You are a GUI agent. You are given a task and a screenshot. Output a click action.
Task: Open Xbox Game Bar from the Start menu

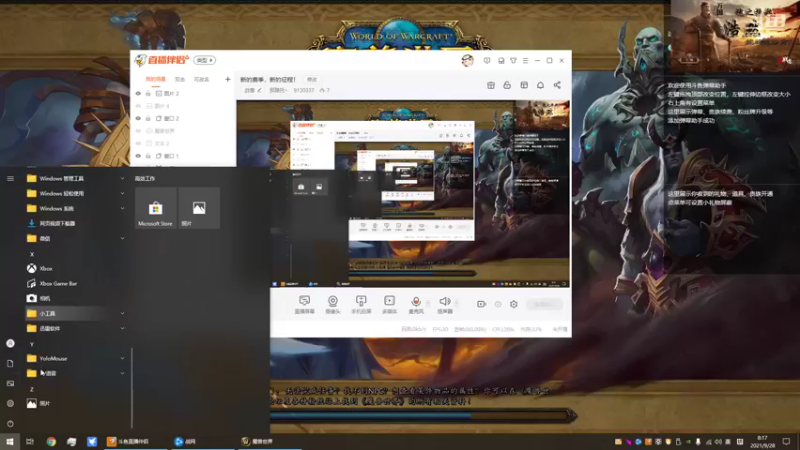pyautogui.click(x=76, y=283)
